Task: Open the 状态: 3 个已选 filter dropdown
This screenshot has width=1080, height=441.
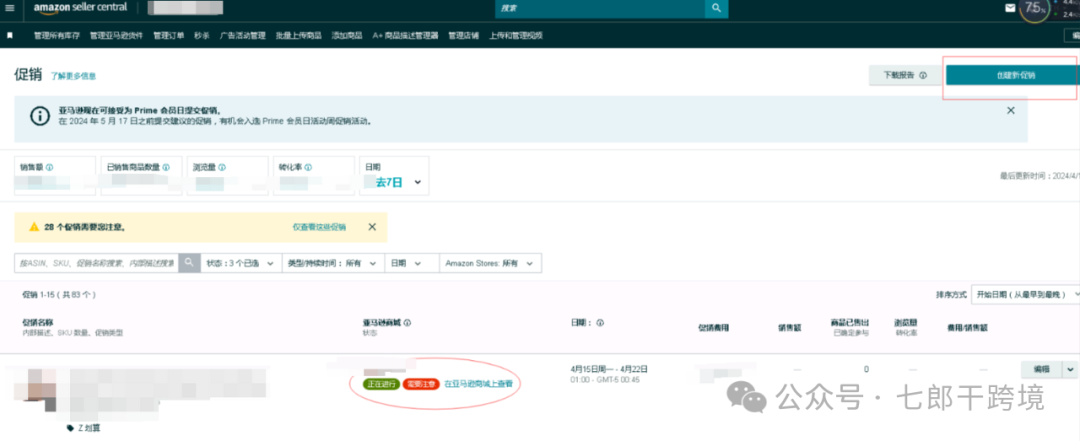Action: point(241,263)
